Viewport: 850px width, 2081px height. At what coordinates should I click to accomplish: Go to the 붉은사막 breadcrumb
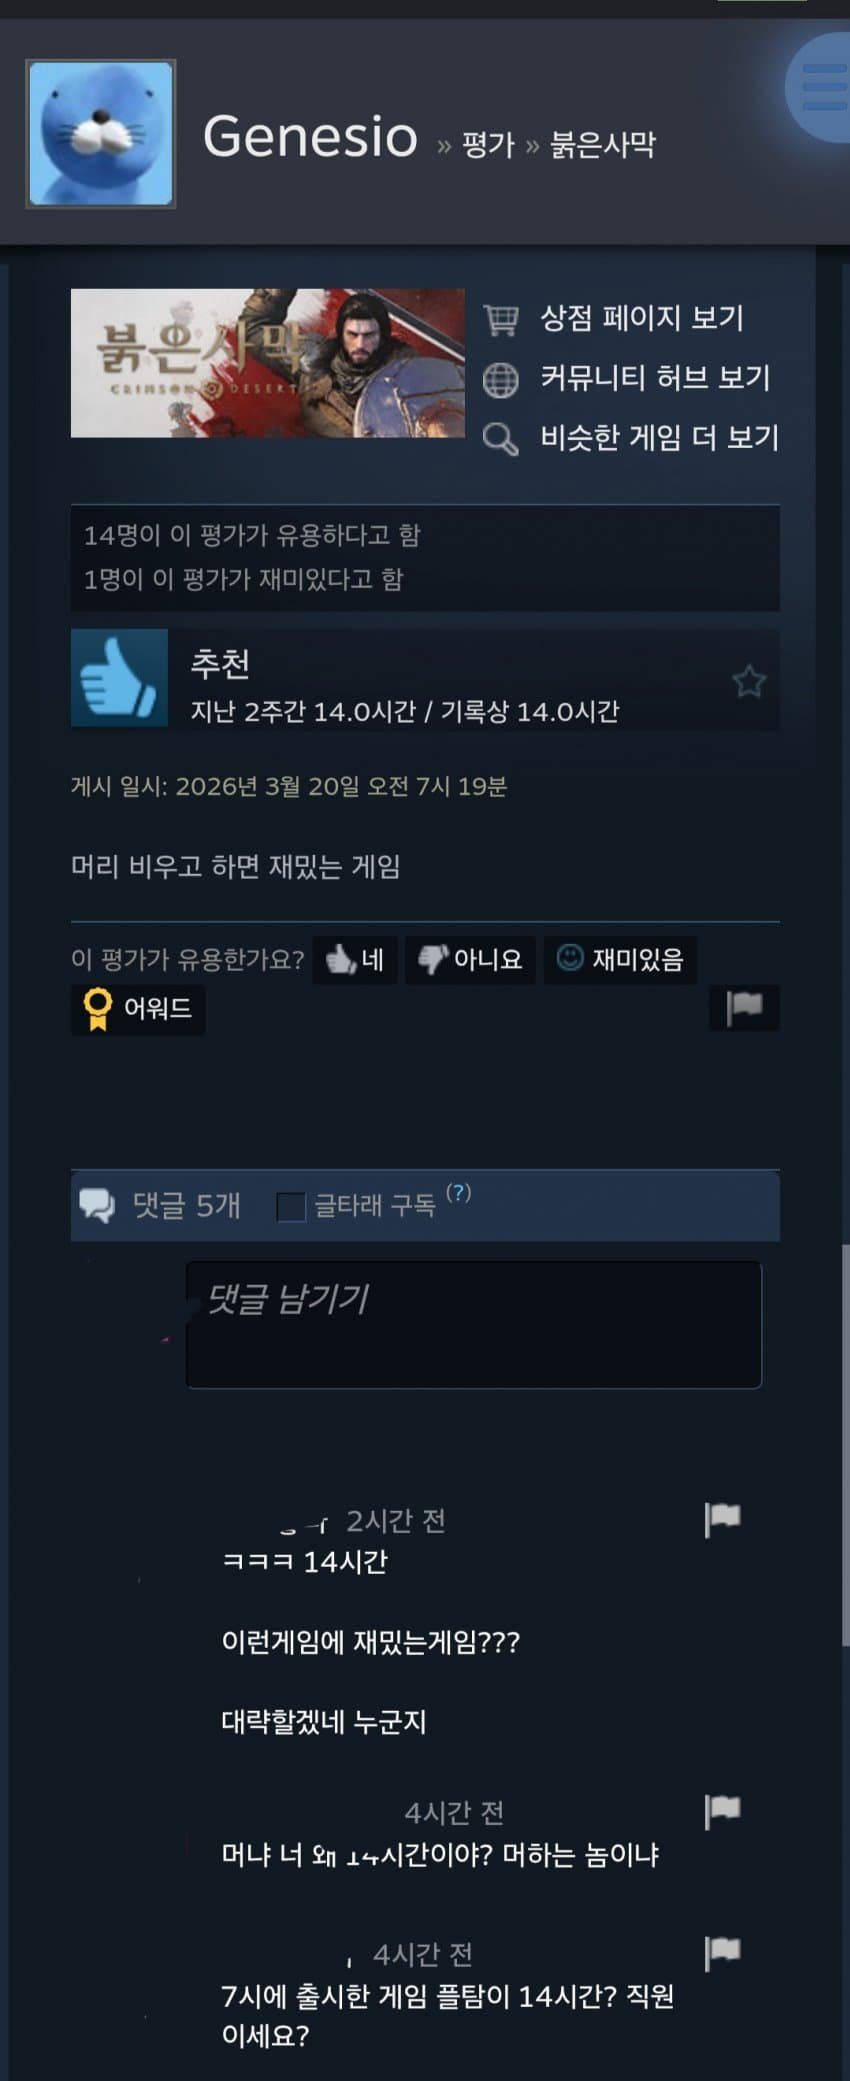point(603,145)
